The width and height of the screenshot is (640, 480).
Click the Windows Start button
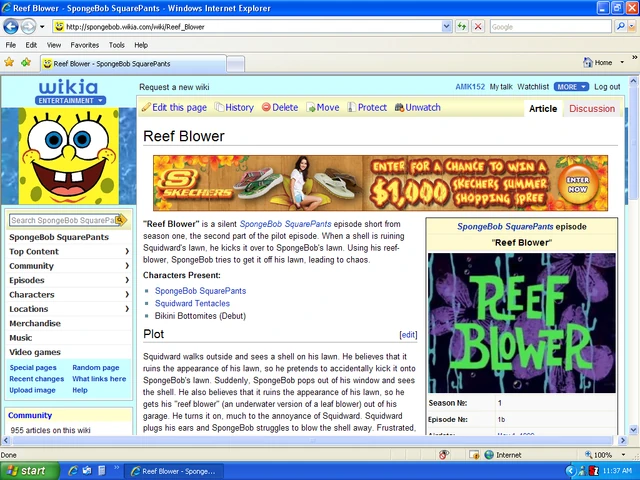[x=29, y=471]
